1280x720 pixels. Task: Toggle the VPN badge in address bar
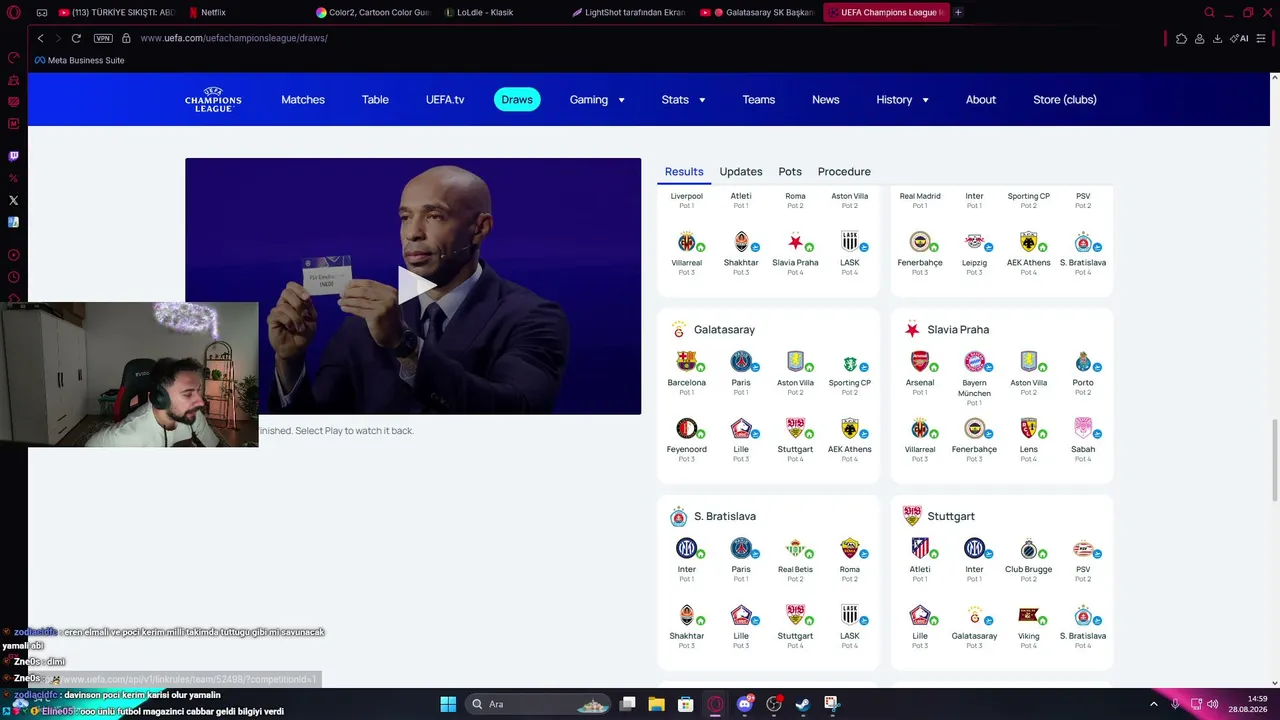pos(103,38)
